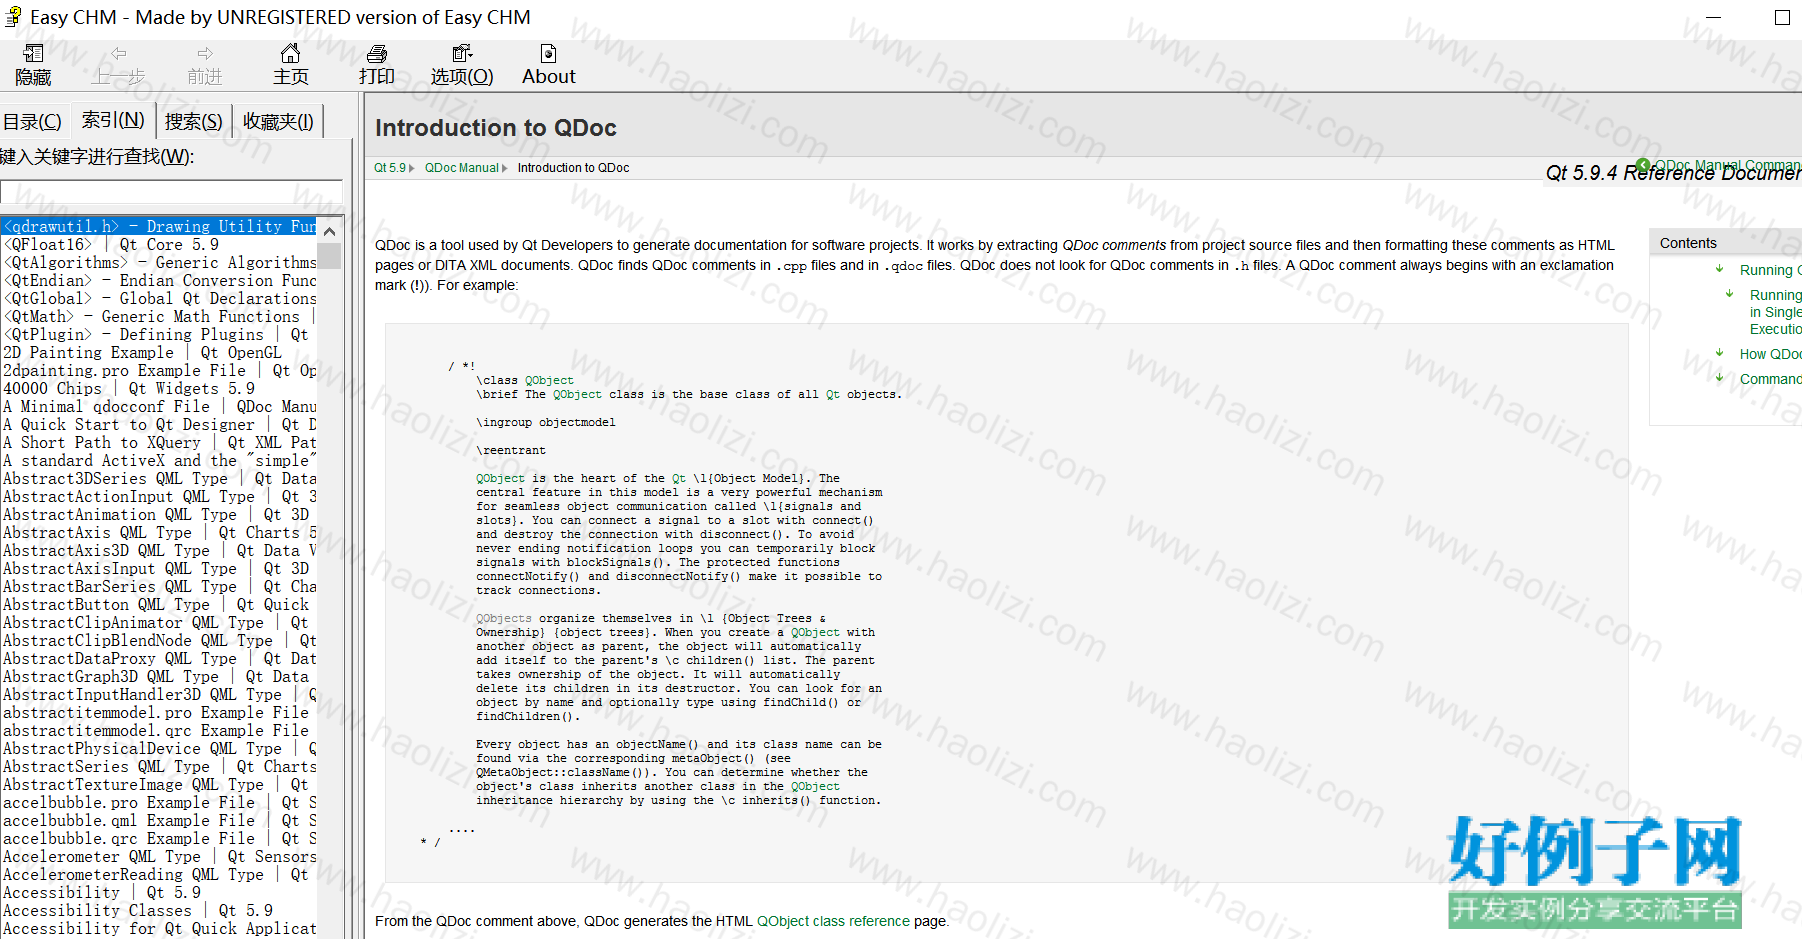1802x939 pixels.
Task: Select '2D Painting Example' index entry
Action: click(159, 353)
